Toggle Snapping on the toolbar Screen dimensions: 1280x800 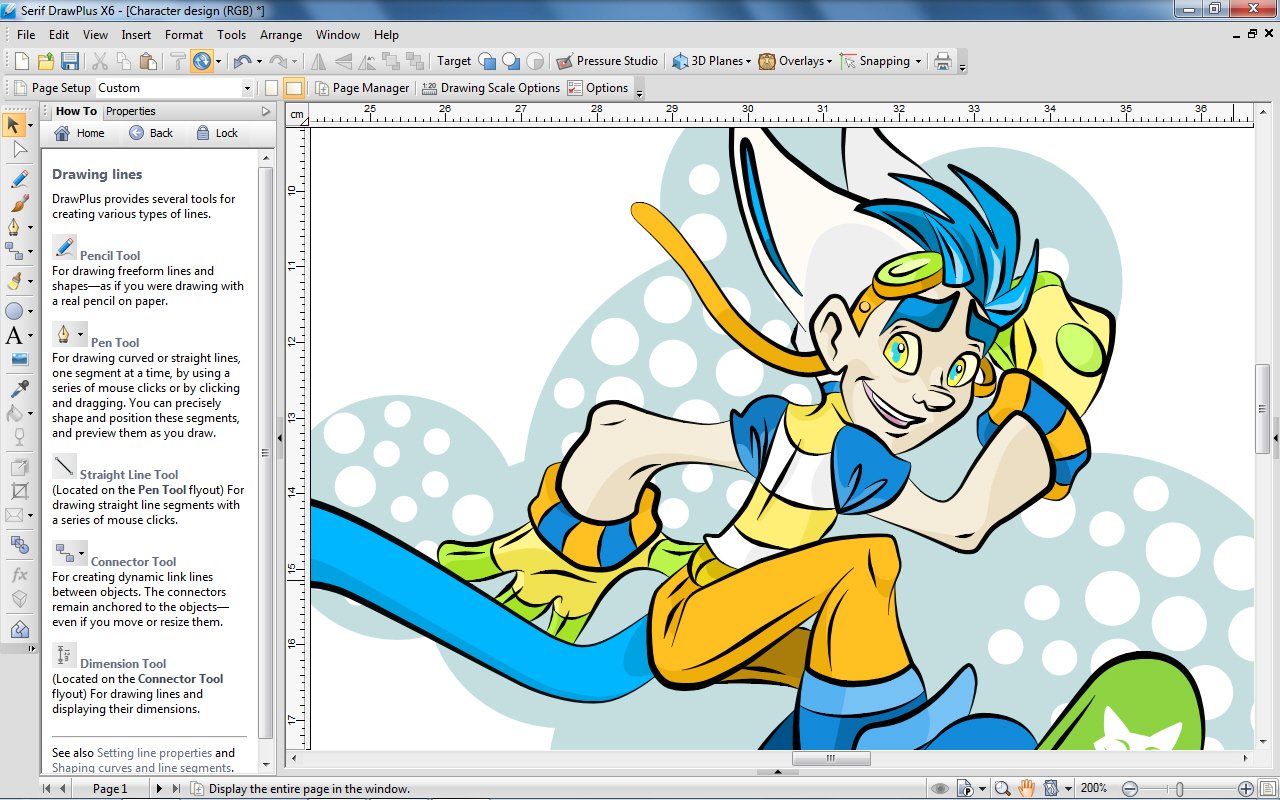pyautogui.click(x=880, y=61)
